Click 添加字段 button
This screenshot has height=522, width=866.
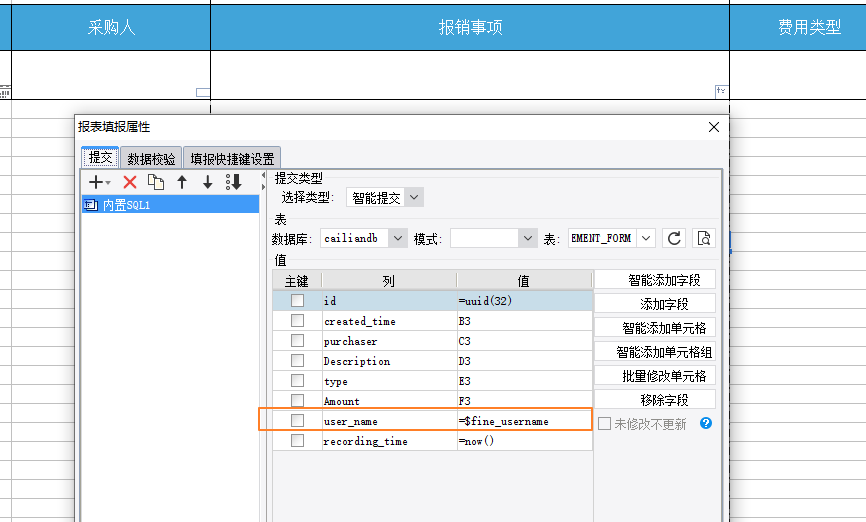655,303
